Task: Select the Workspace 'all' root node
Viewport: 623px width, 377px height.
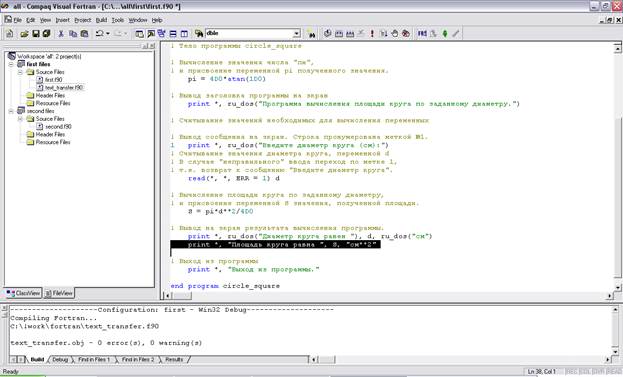Action: pyautogui.click(x=49, y=56)
